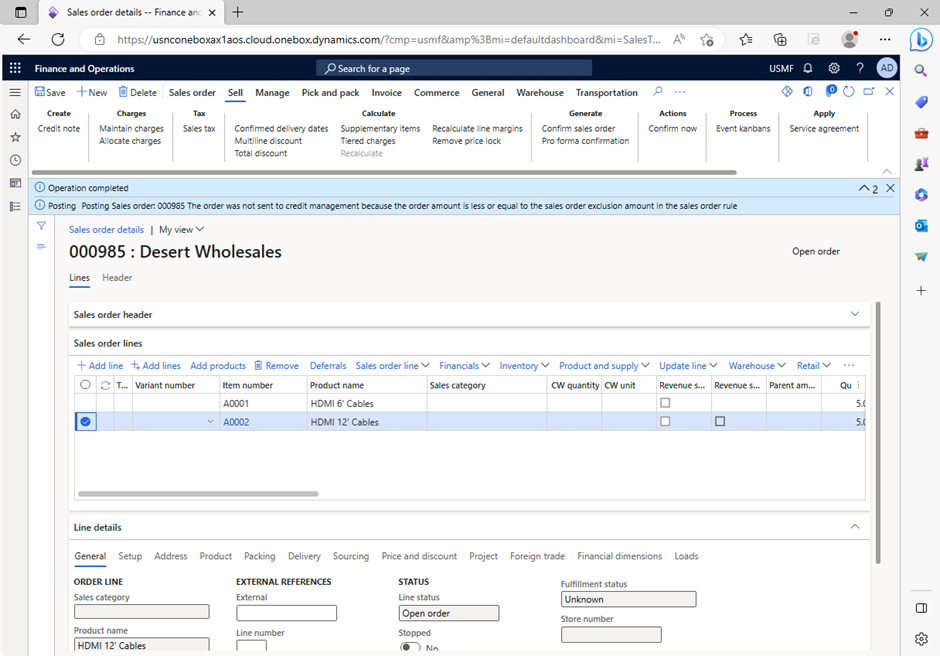Viewport: 940px width, 656px height.
Task: Open the Sales order details breadcrumb link
Action: coord(105,229)
